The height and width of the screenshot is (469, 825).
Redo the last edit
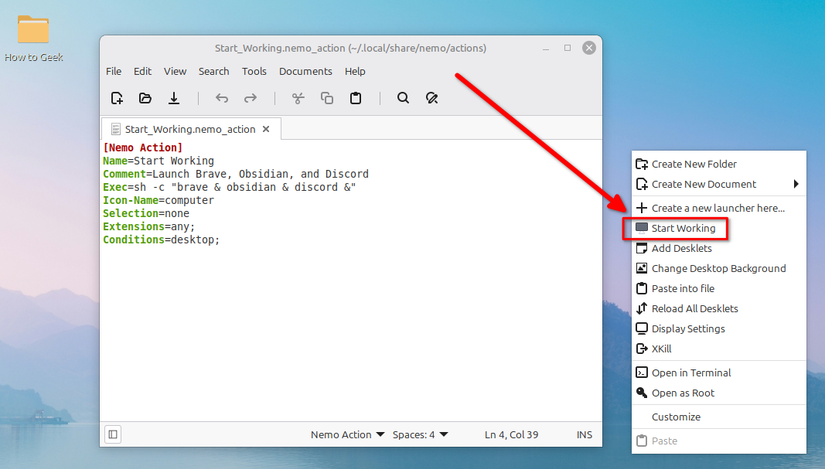pos(250,98)
